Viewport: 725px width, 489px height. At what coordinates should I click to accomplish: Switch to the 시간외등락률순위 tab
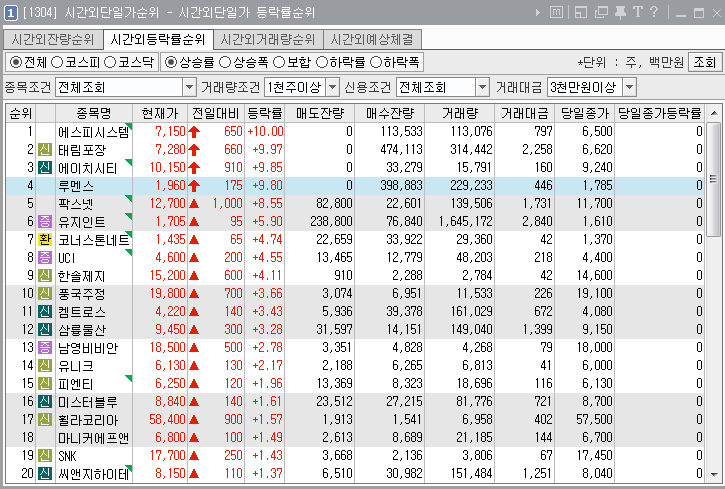pyautogui.click(x=158, y=40)
